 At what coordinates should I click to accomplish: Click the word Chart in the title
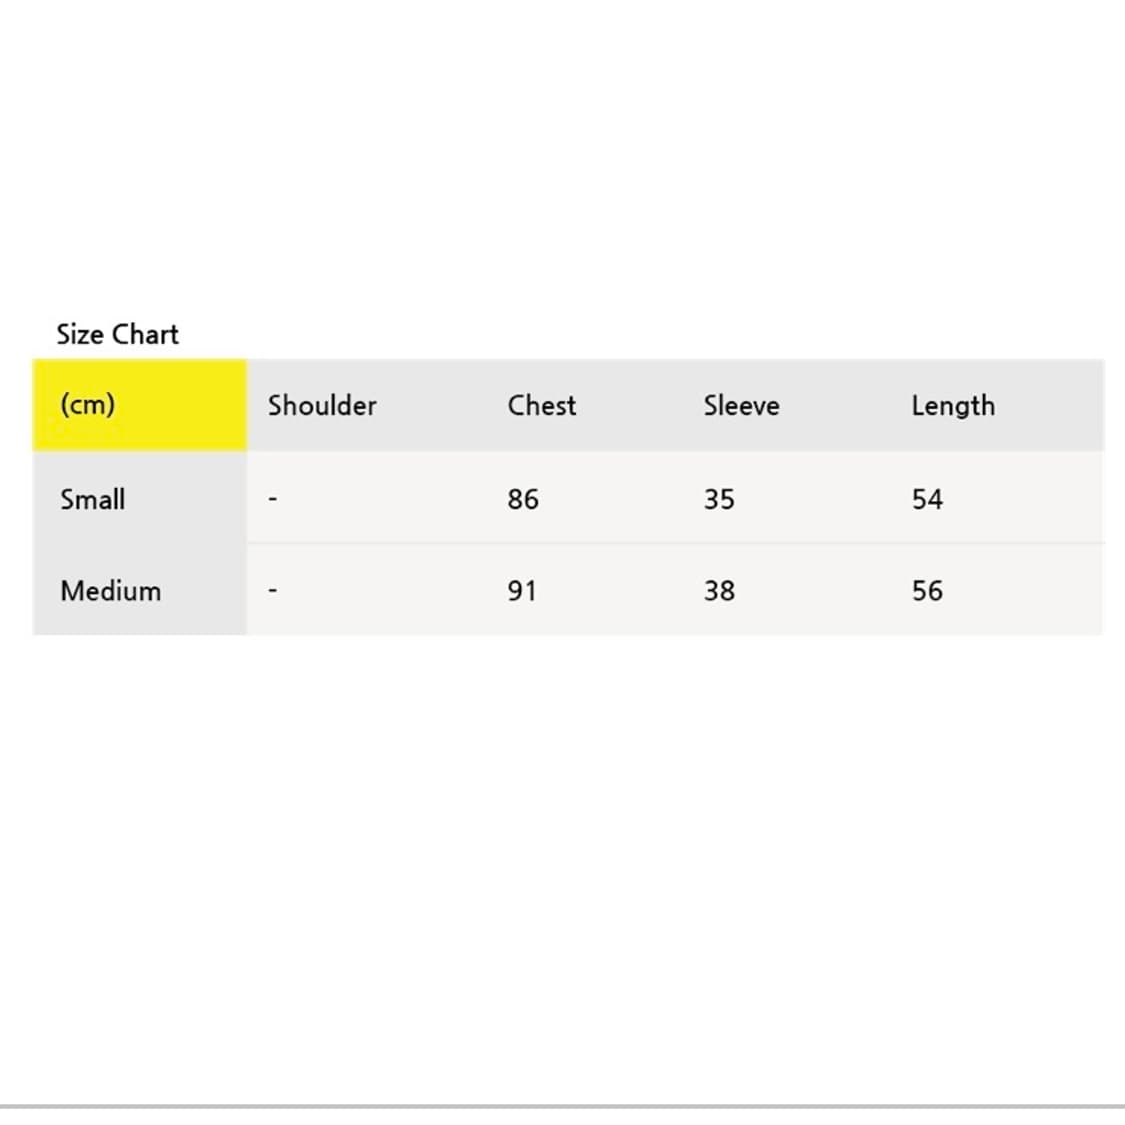click(146, 334)
